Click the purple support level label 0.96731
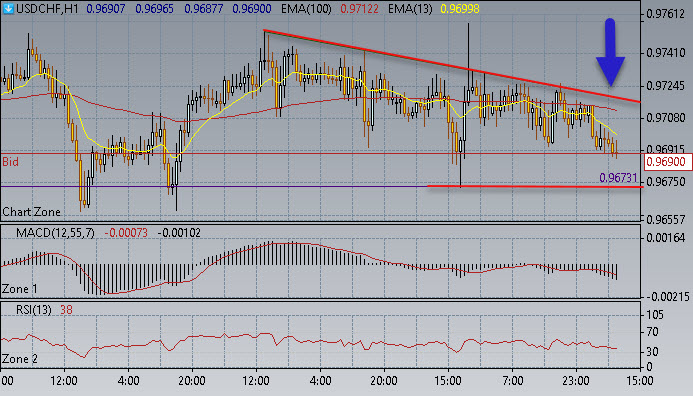 click(618, 178)
